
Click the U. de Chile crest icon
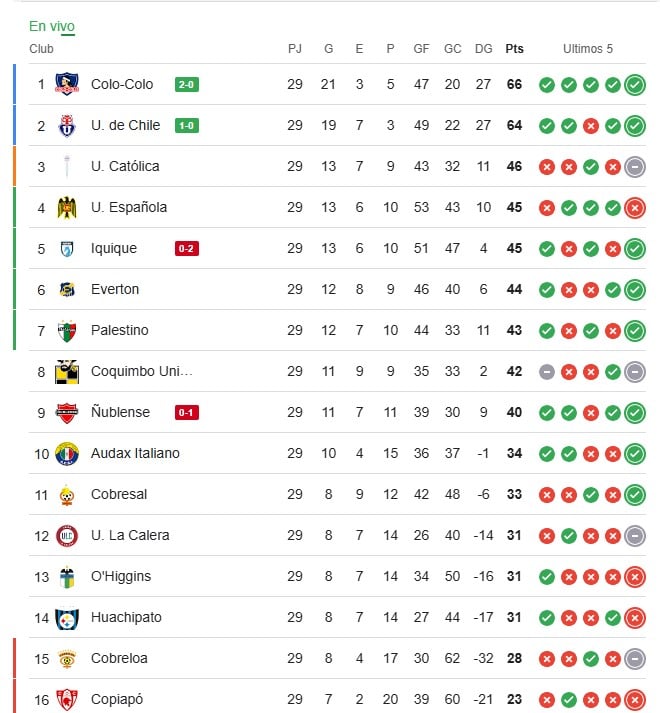[x=67, y=126]
